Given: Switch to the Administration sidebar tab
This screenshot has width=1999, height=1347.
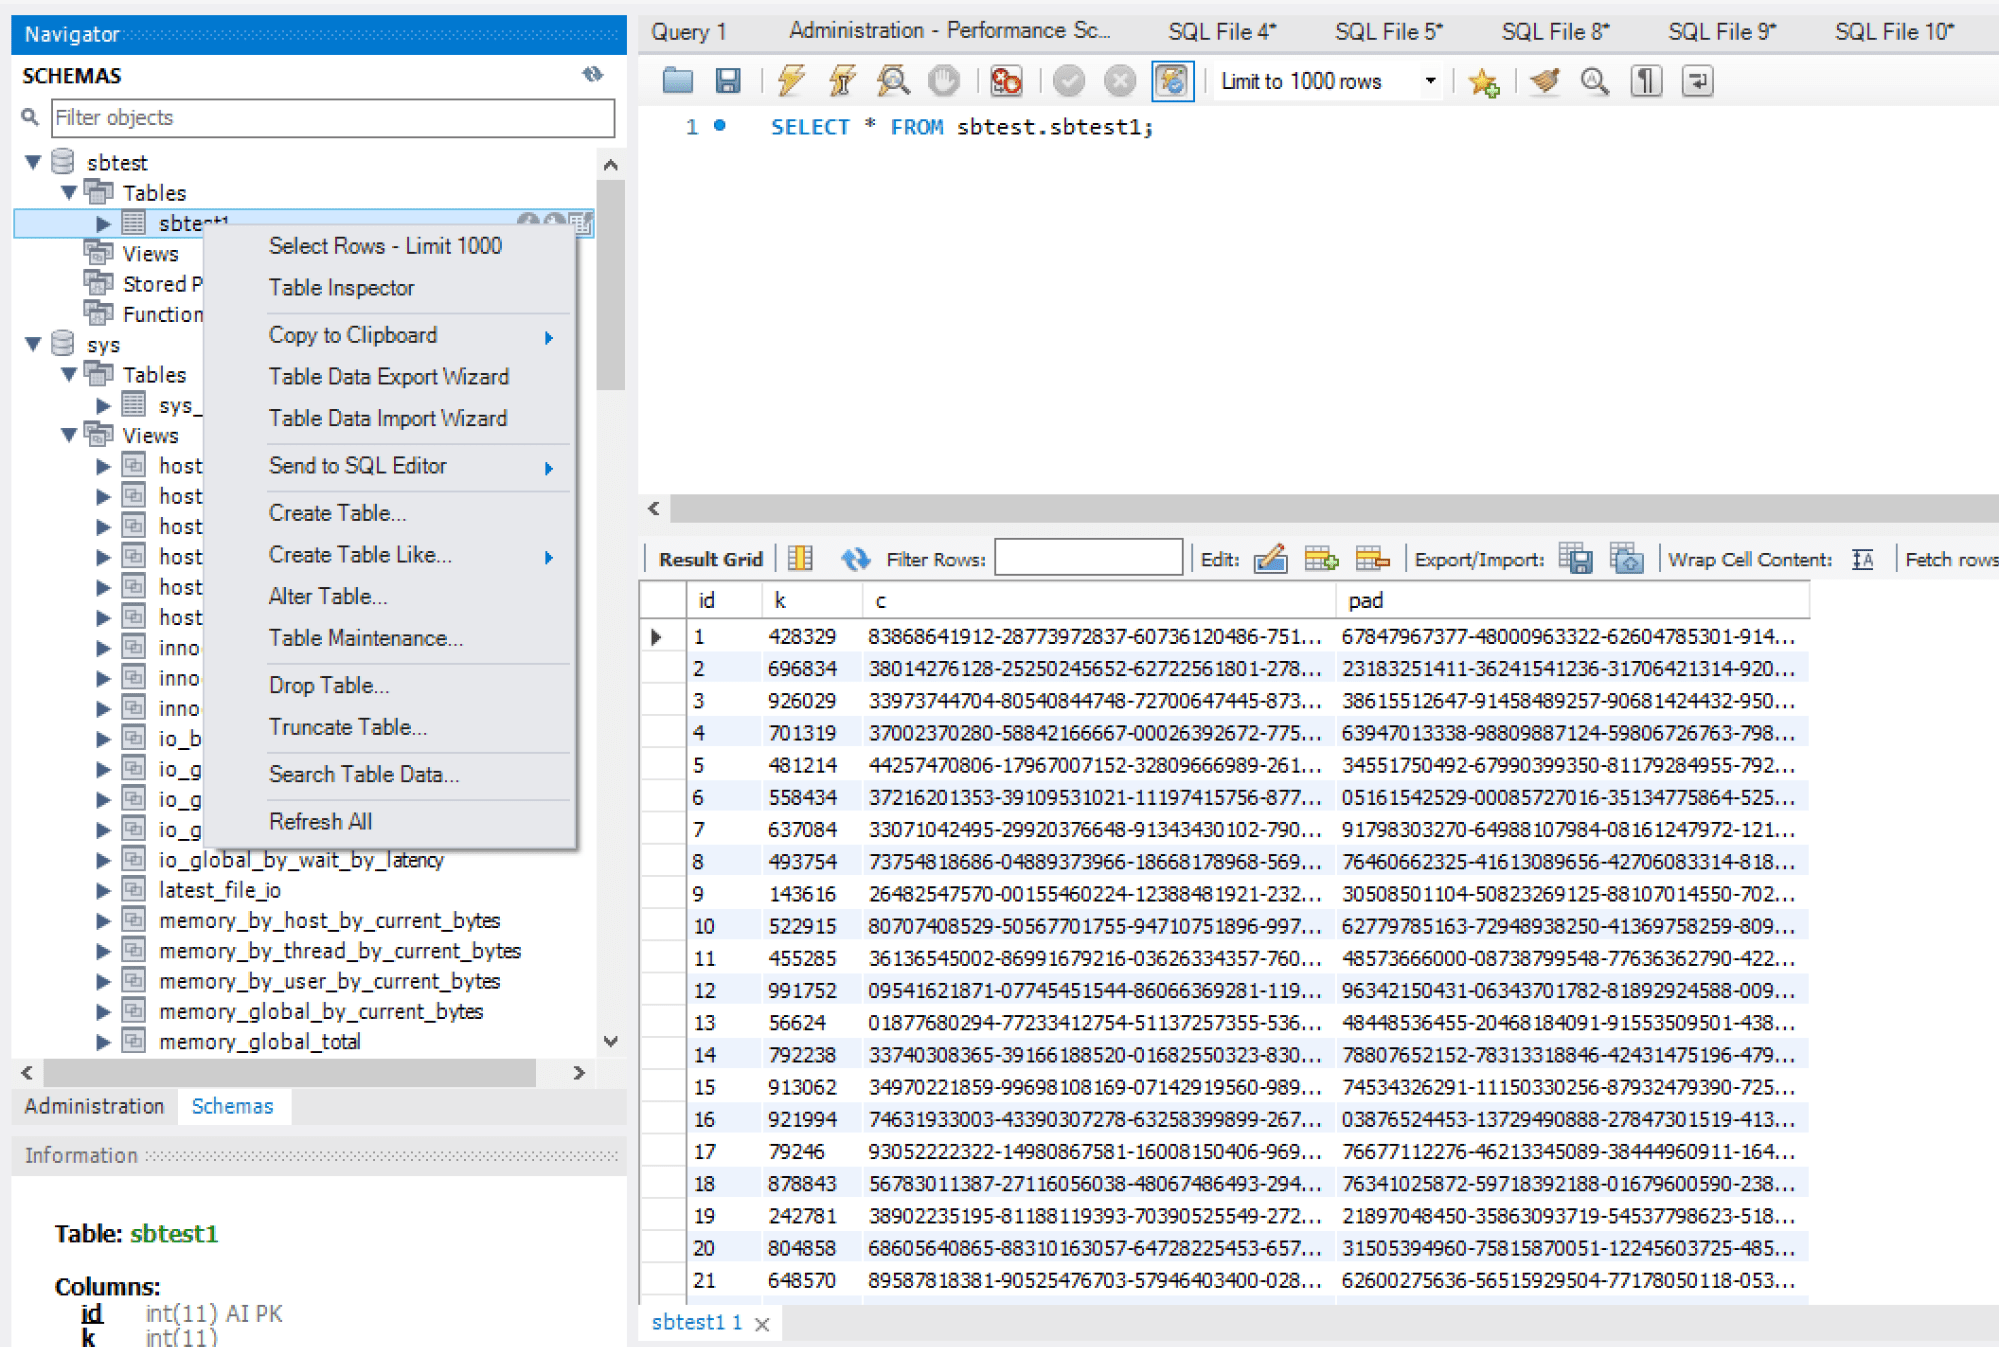Looking at the screenshot, I should [x=93, y=1106].
